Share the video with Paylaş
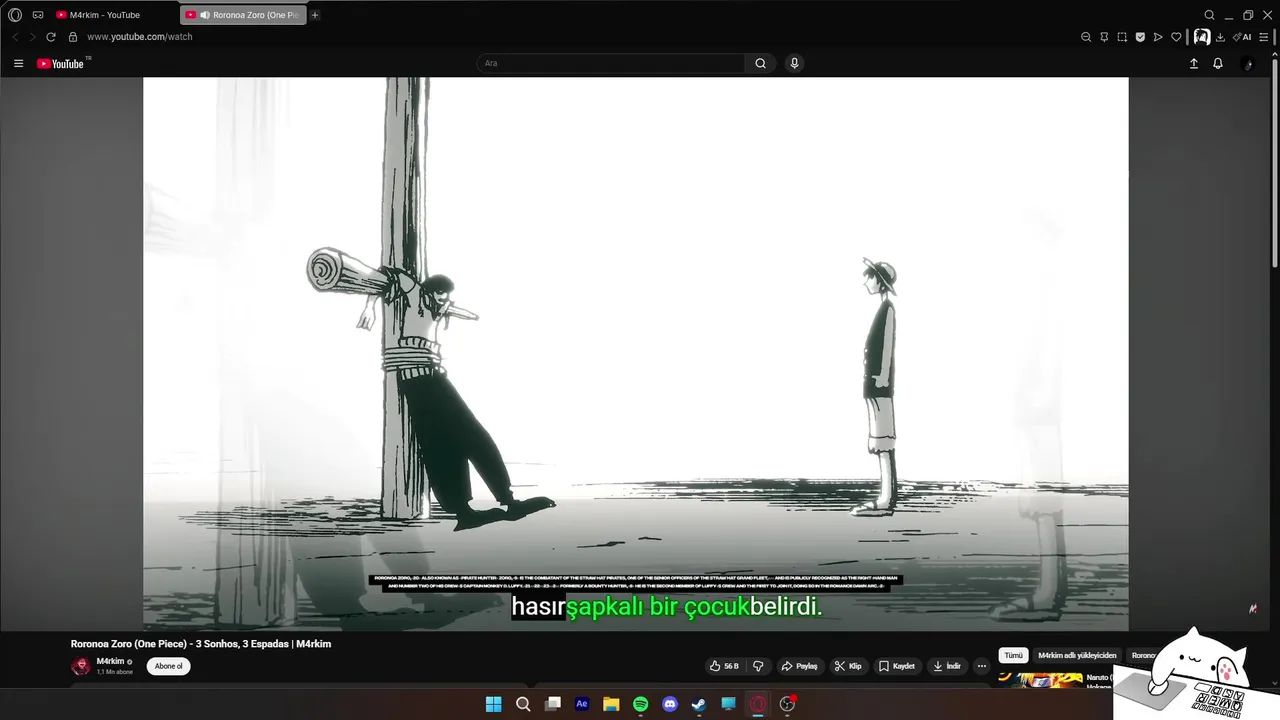Screen dimensions: 1280x720 tap(800, 666)
